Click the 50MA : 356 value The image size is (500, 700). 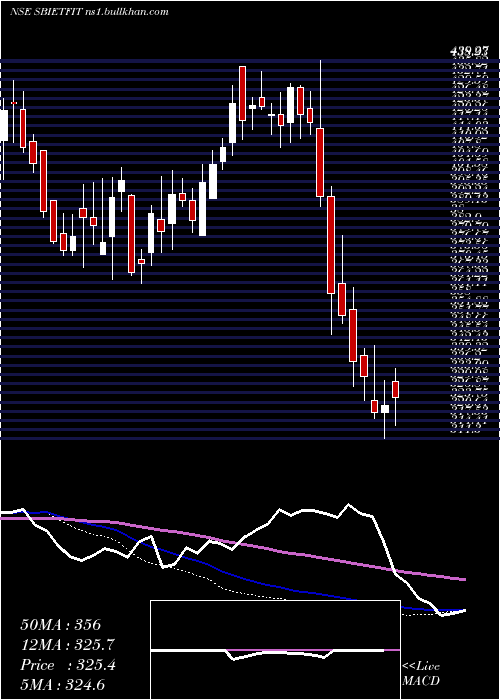[61, 625]
